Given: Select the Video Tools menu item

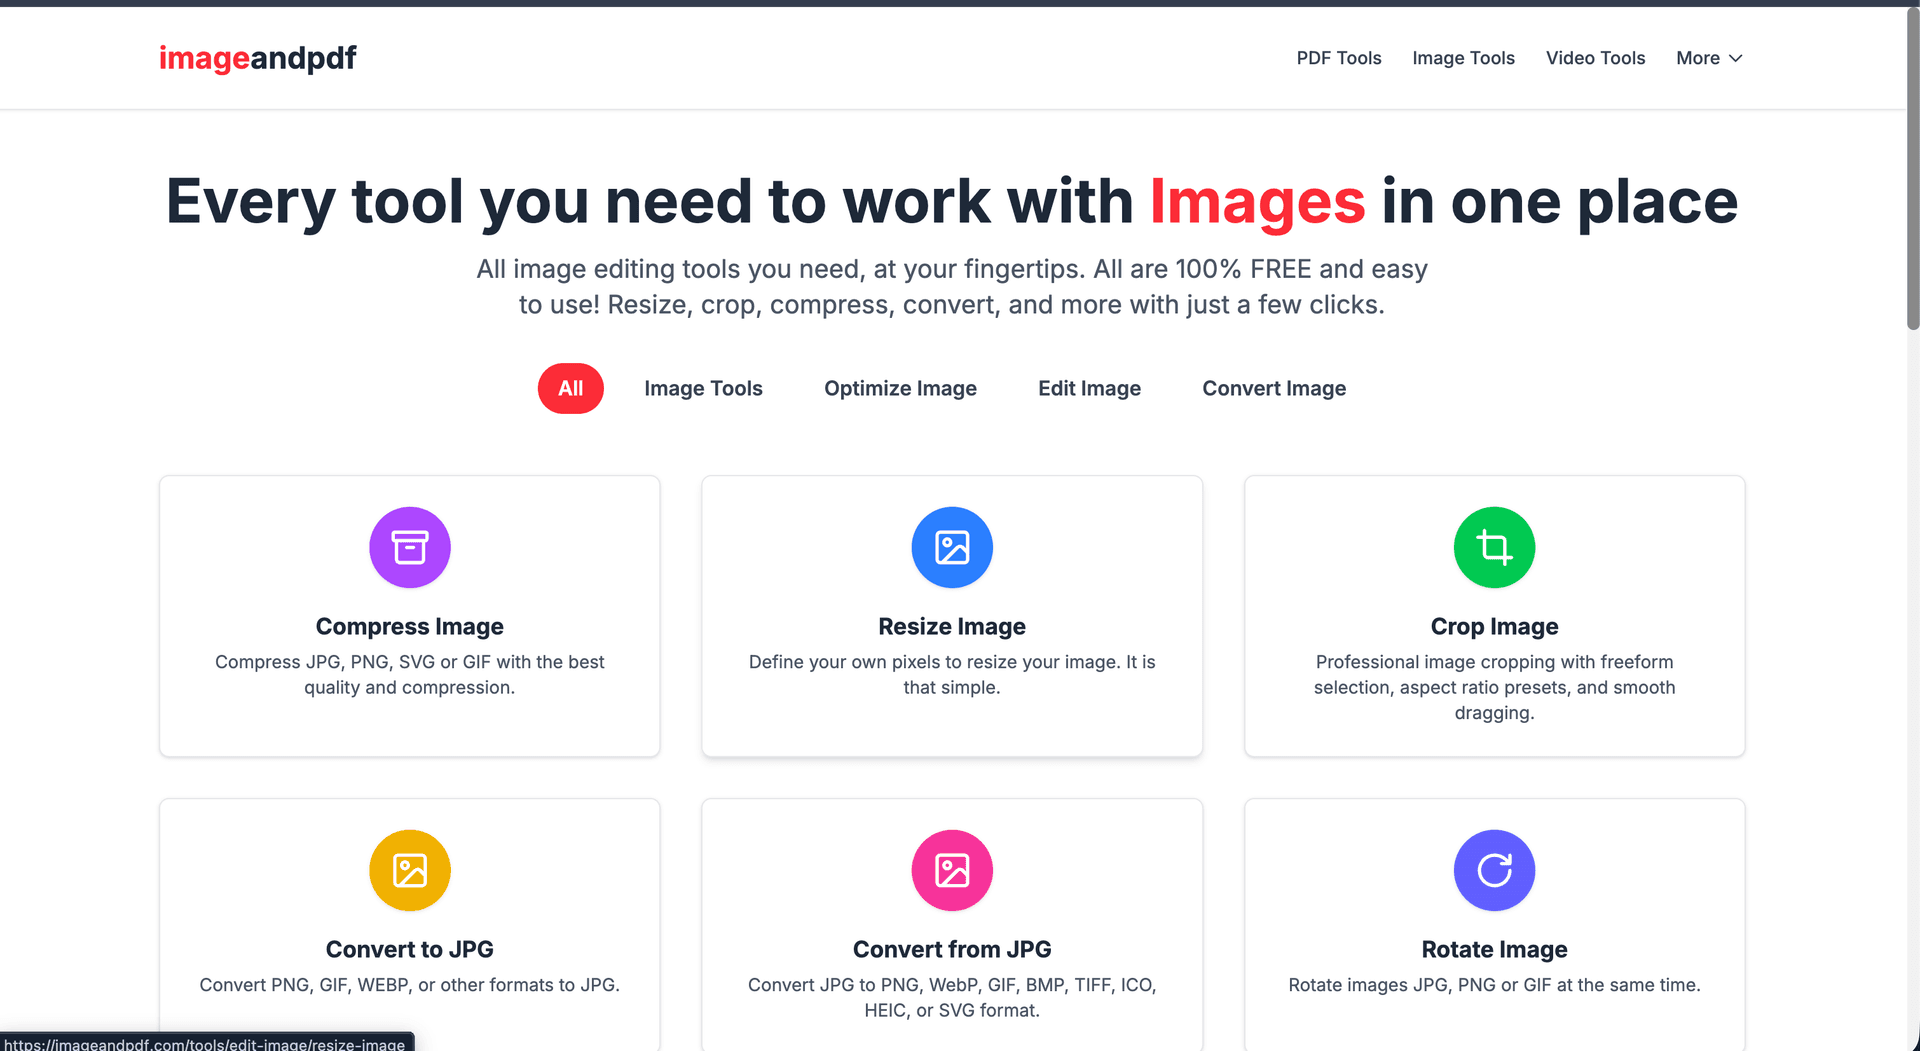Looking at the screenshot, I should point(1595,58).
